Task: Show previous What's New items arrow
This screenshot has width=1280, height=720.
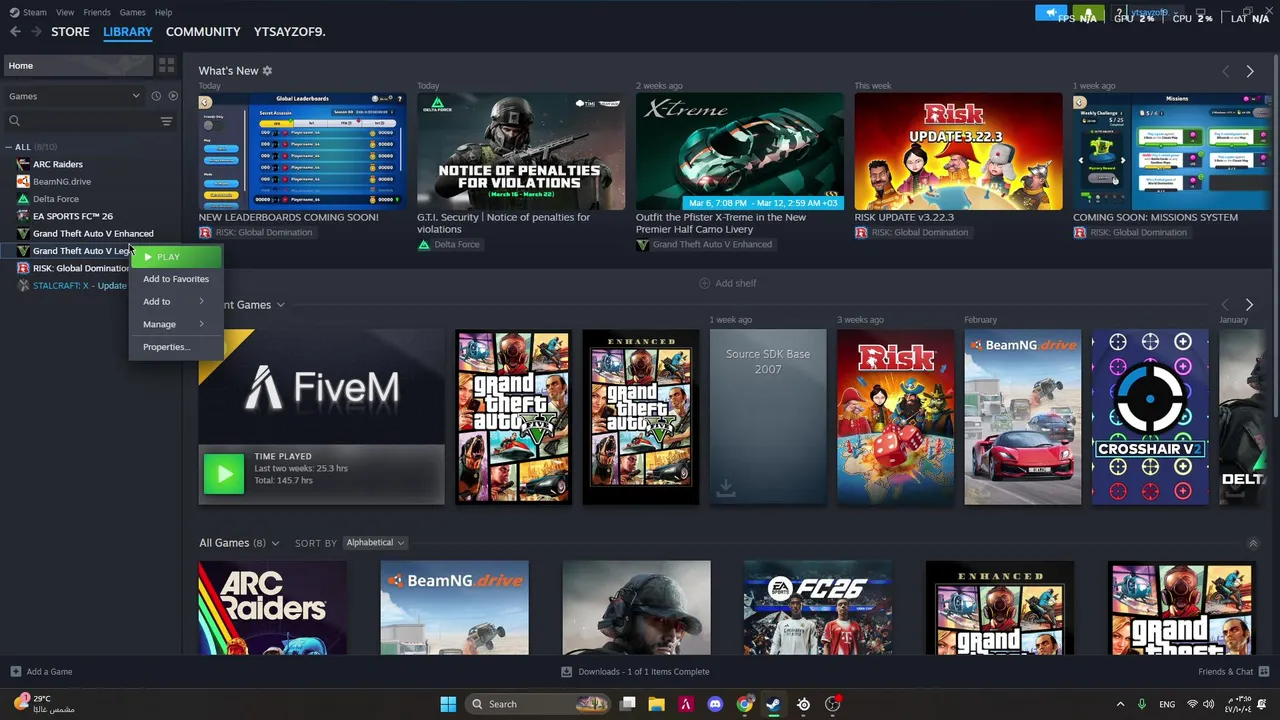Action: [x=1225, y=72]
